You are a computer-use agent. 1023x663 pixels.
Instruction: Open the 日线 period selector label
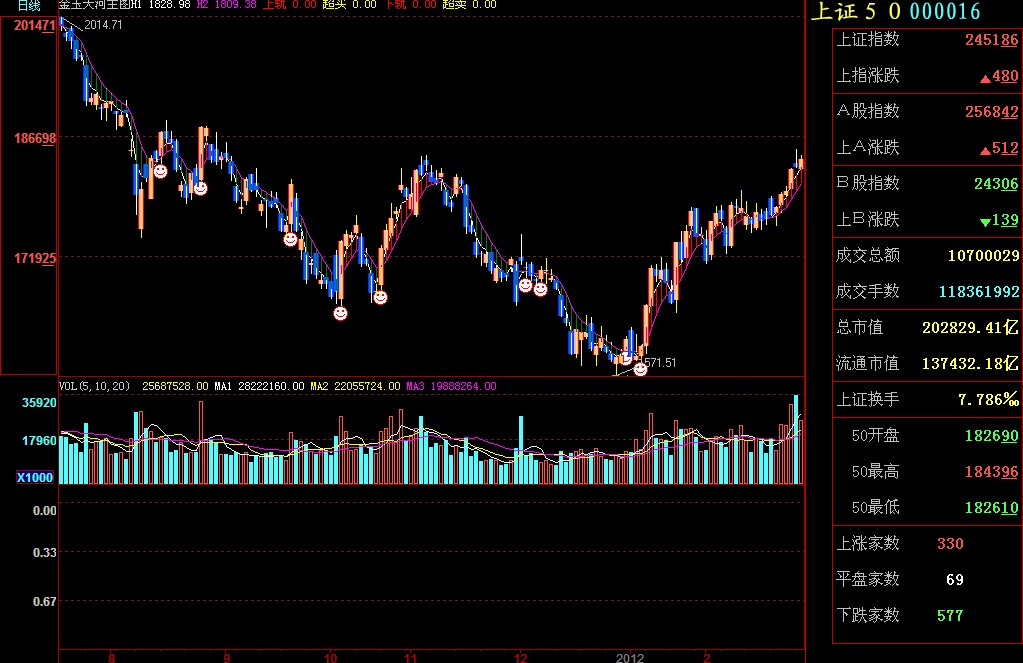[29, 5]
